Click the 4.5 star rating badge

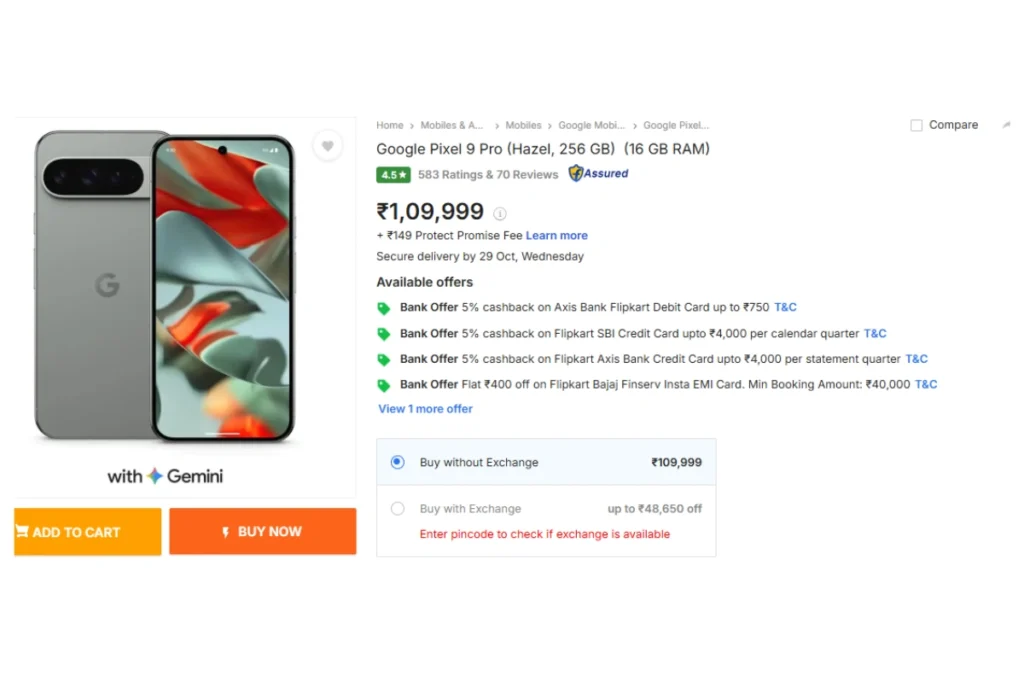click(x=393, y=174)
